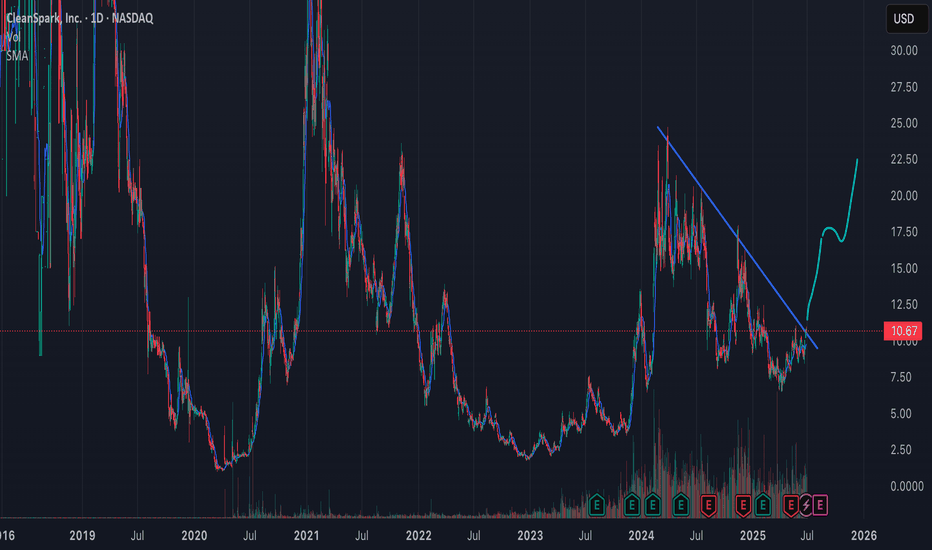
Task: Click the 7.50 price axis label
Action: click(900, 378)
